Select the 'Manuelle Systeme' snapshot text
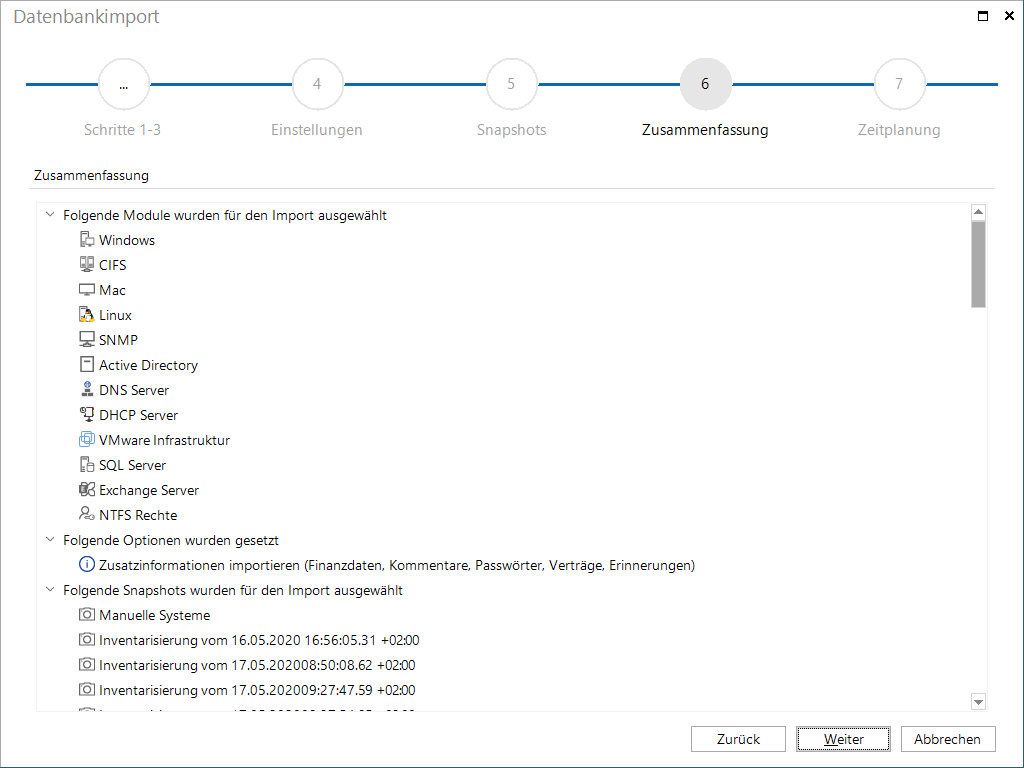 pyautogui.click(x=155, y=615)
